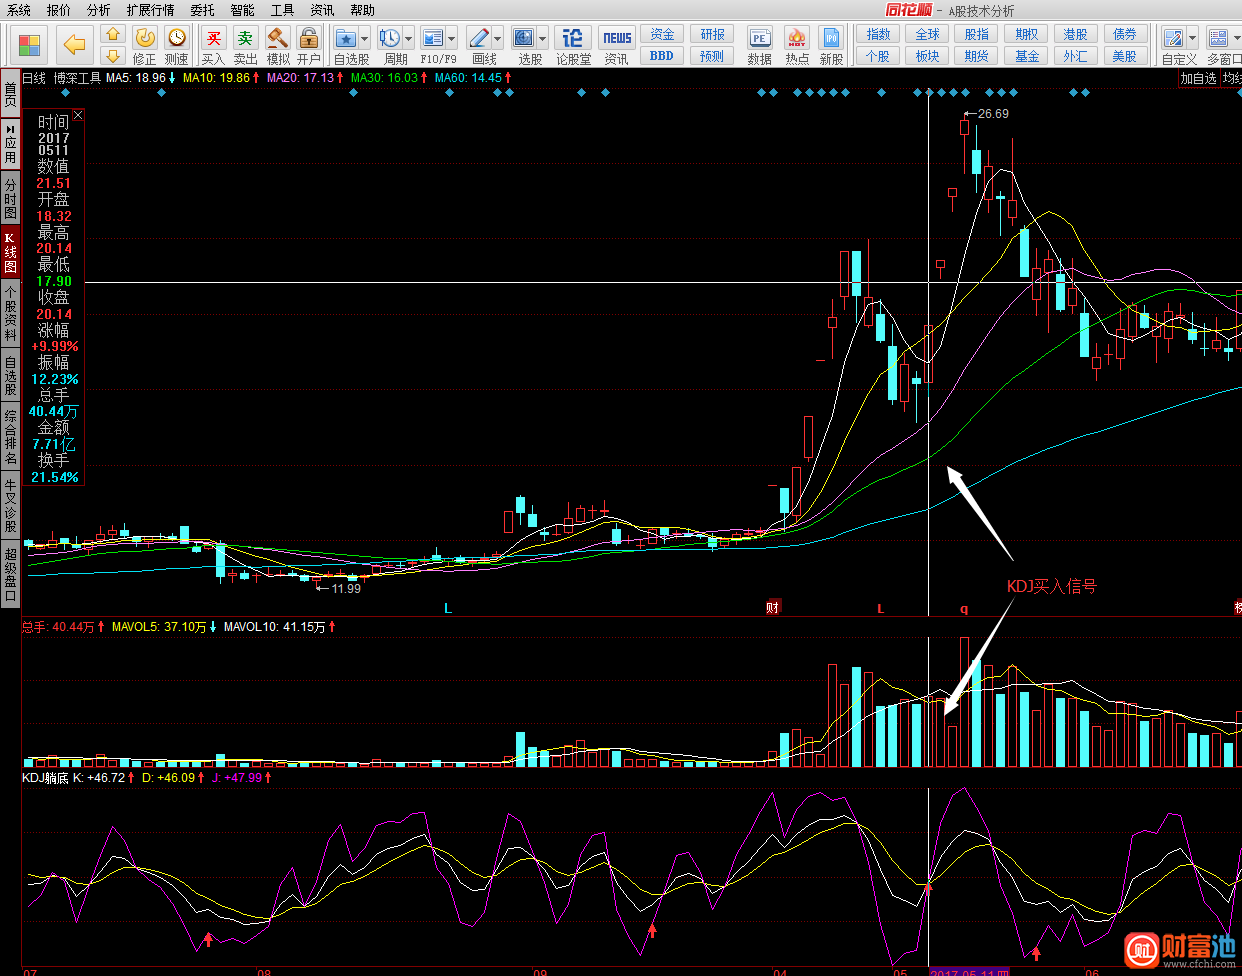This screenshot has height=976, width=1242.
Task: Click the 加自选 add-to-watchlist button
Action: coord(1199,78)
